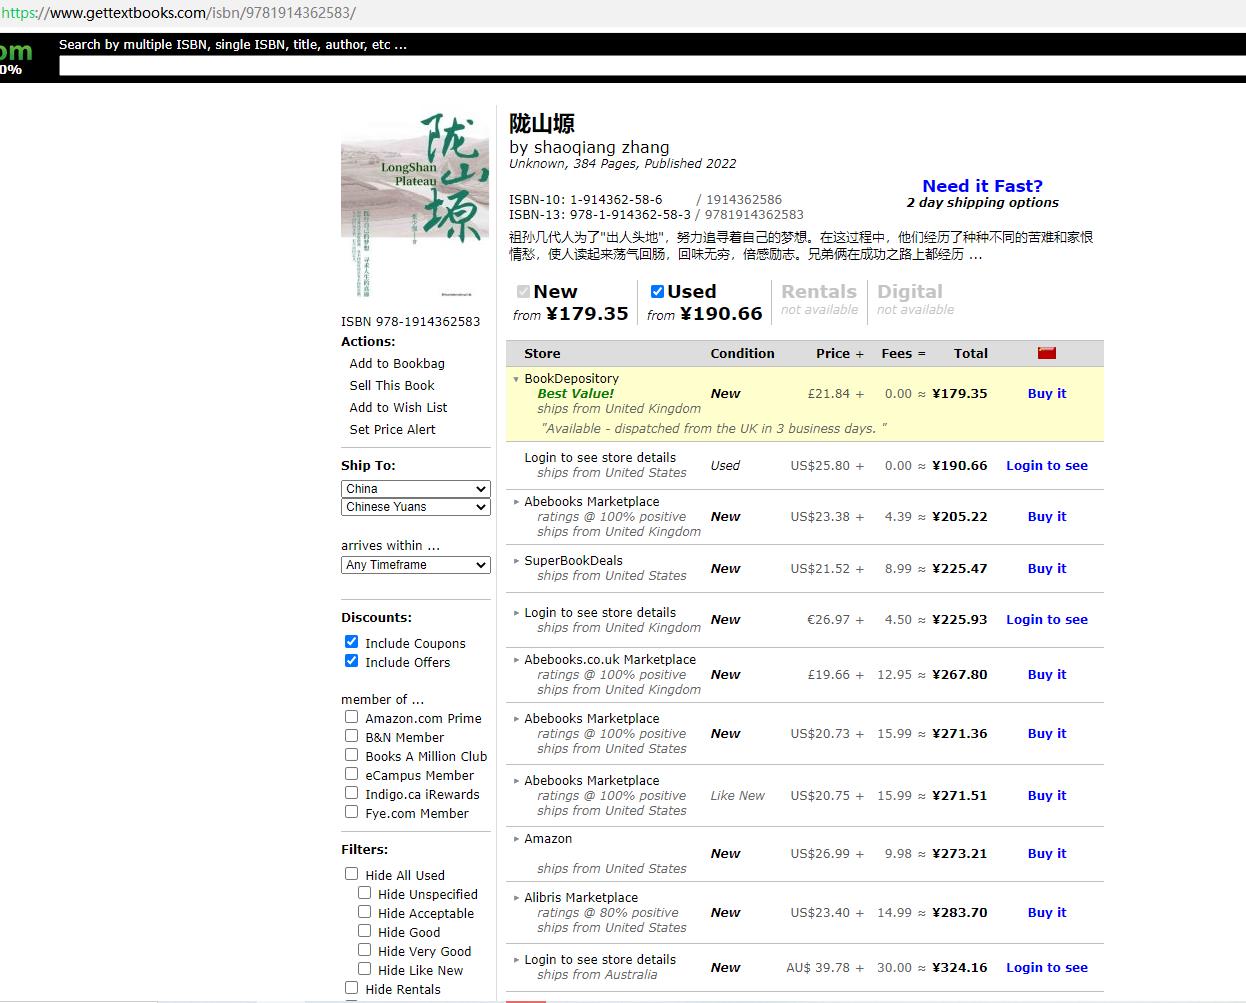Check Hide Acceptable filter
This screenshot has width=1246, height=1003.
[x=364, y=912]
